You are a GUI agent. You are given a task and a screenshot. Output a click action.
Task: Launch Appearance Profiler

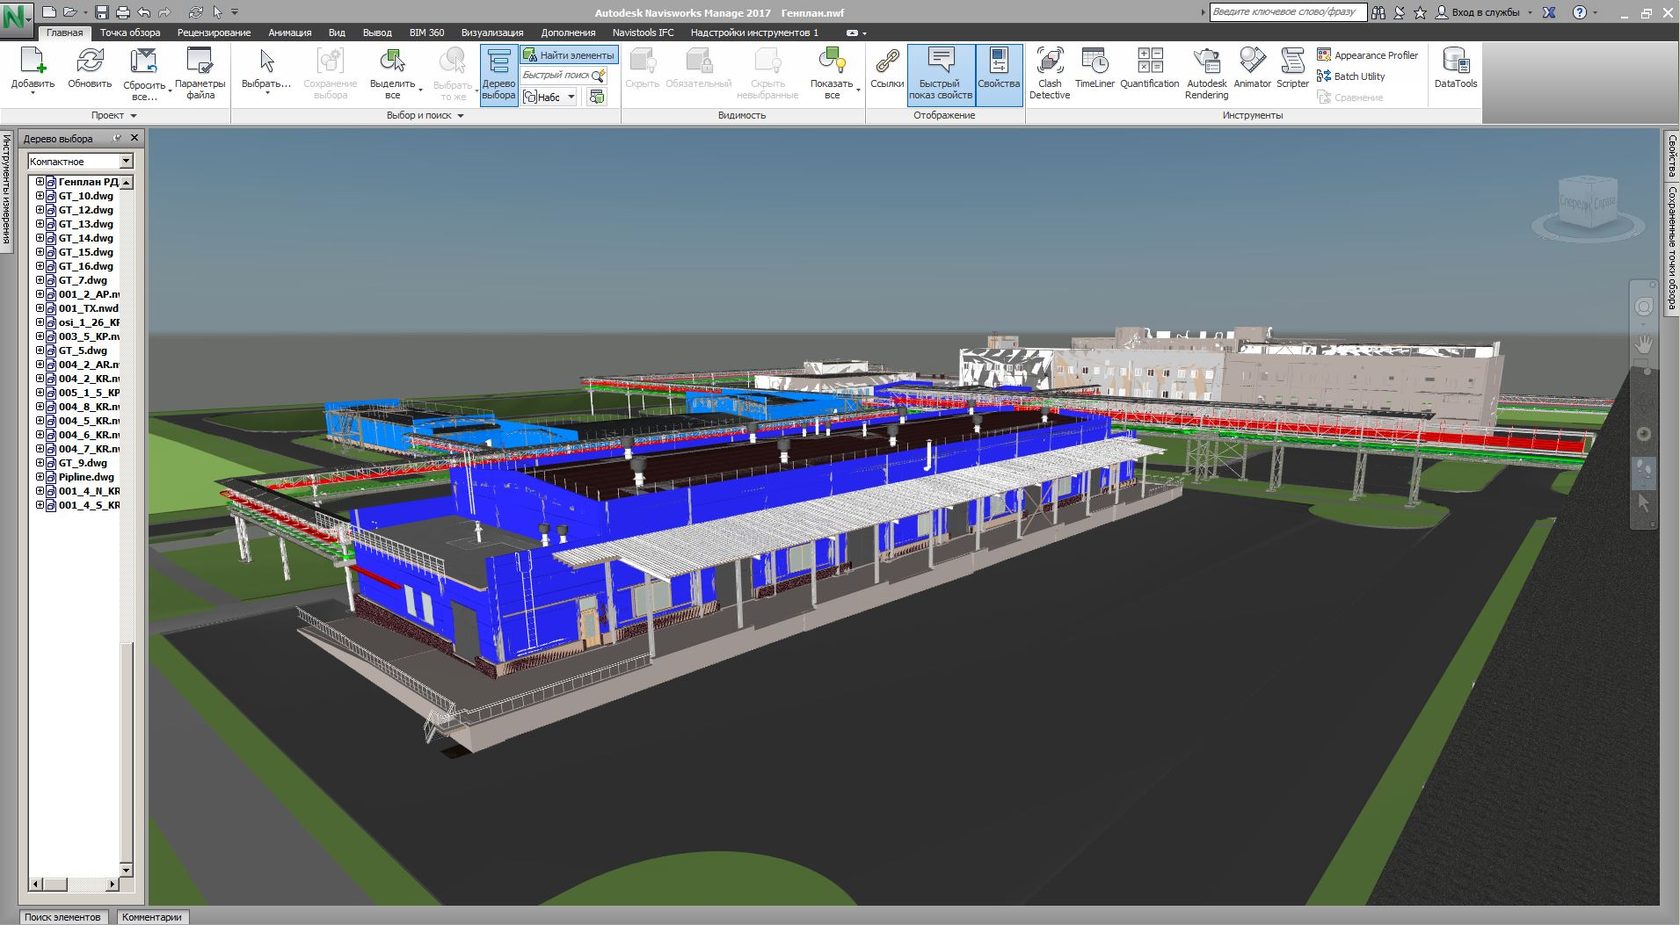pyautogui.click(x=1367, y=55)
